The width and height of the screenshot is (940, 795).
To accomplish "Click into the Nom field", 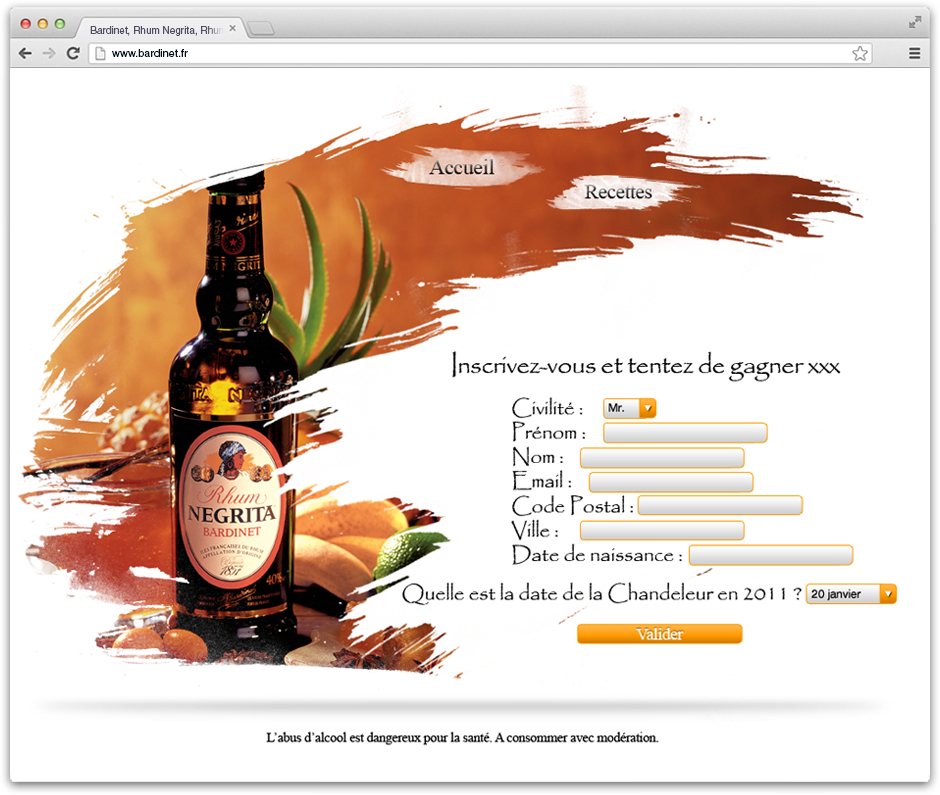I will 662,458.
